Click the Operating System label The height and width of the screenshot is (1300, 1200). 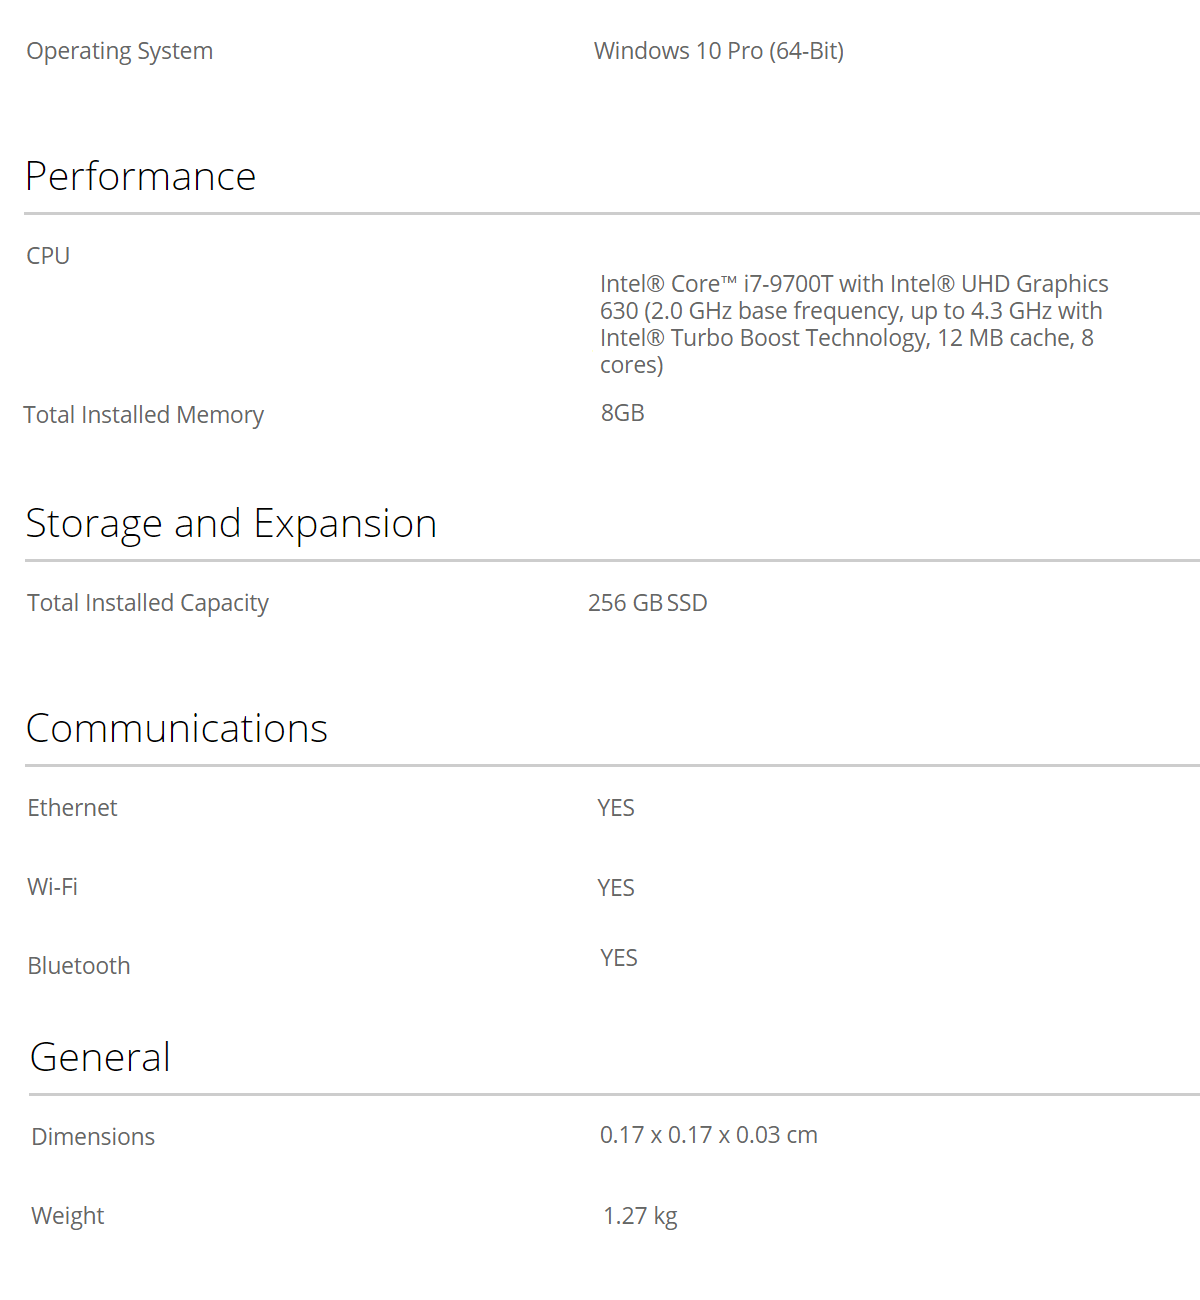(x=120, y=51)
